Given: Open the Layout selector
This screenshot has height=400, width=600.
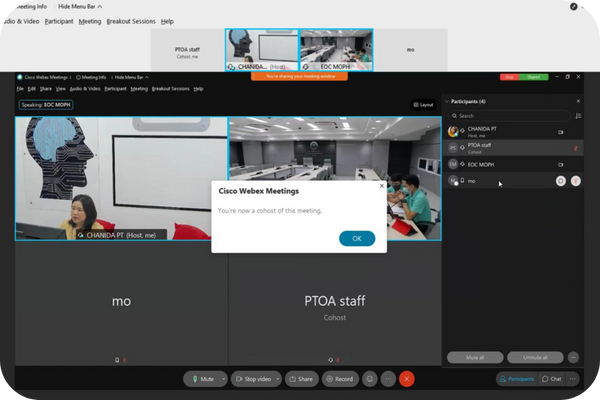Looking at the screenshot, I should (424, 104).
